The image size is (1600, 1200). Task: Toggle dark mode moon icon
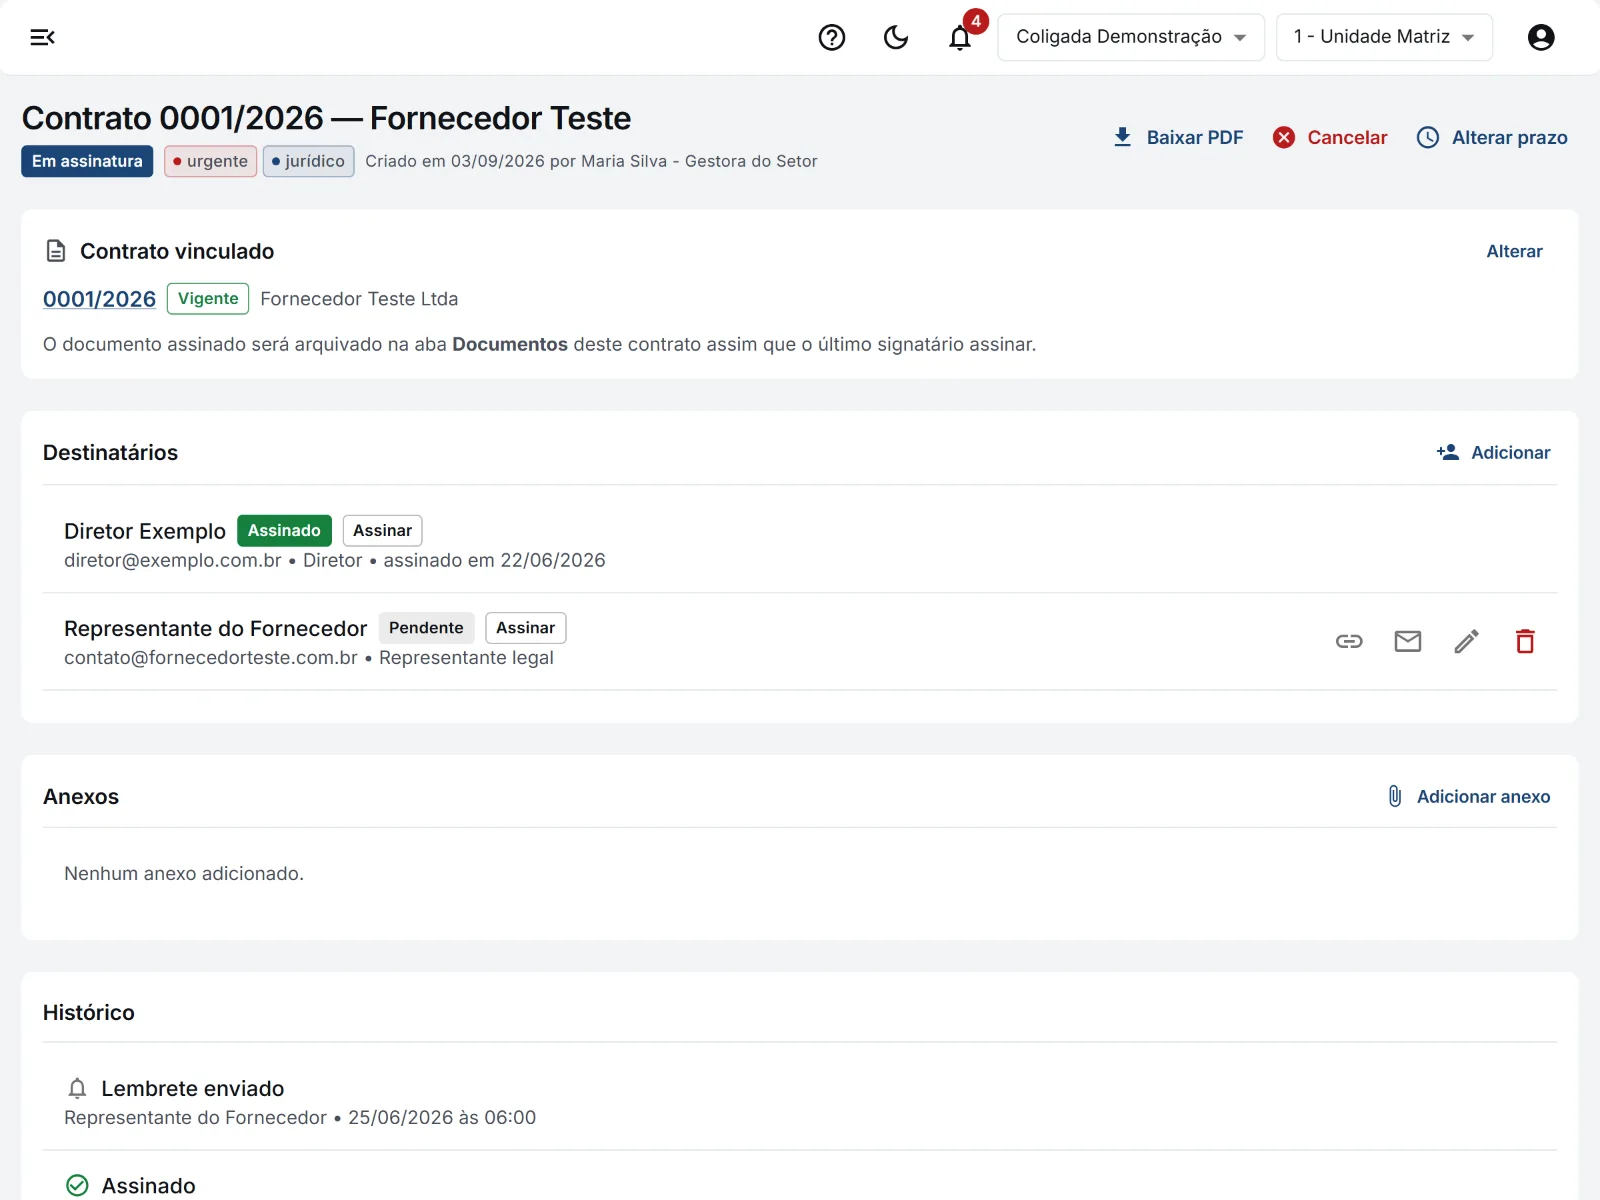[x=895, y=37]
